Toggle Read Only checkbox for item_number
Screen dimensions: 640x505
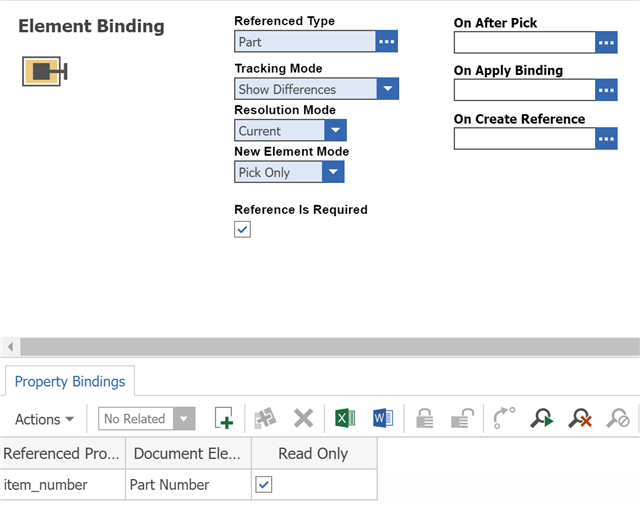pos(263,485)
